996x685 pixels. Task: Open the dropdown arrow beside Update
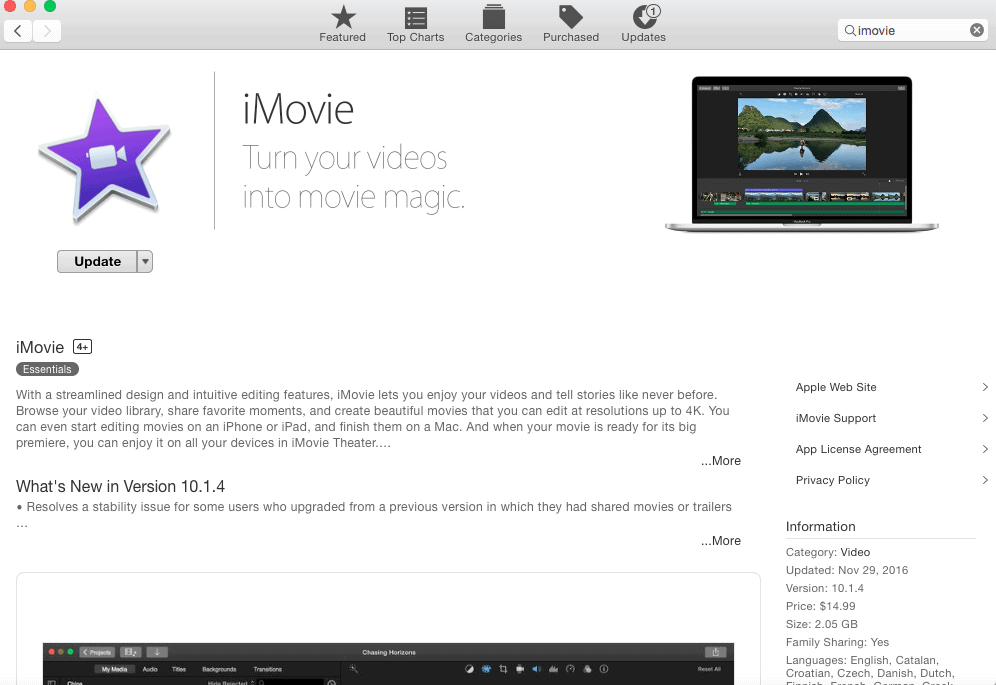(x=145, y=261)
